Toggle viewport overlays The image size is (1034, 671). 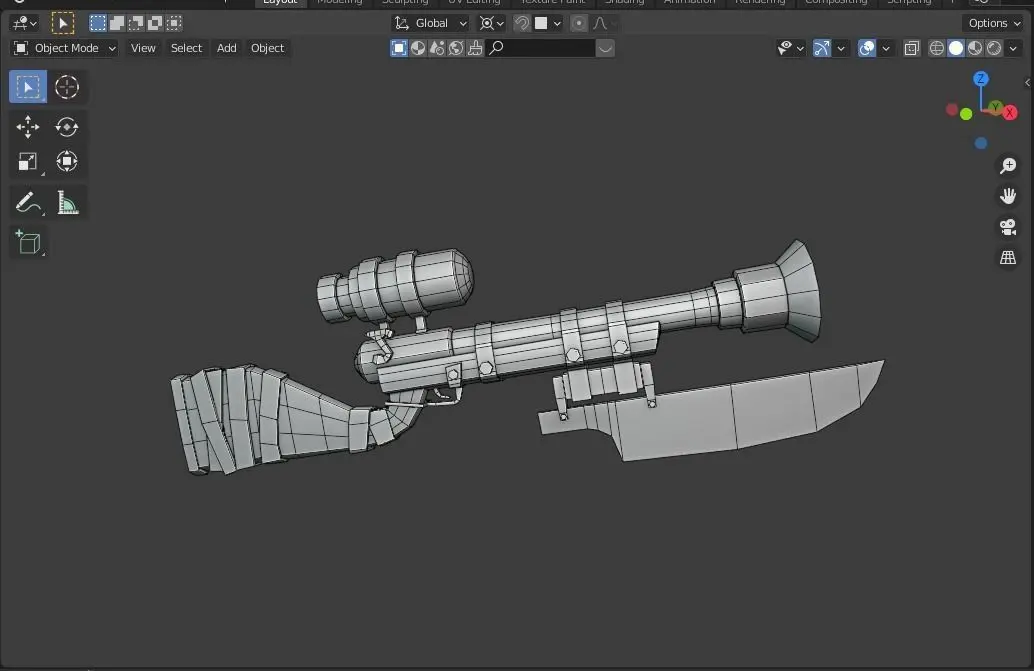coord(867,48)
